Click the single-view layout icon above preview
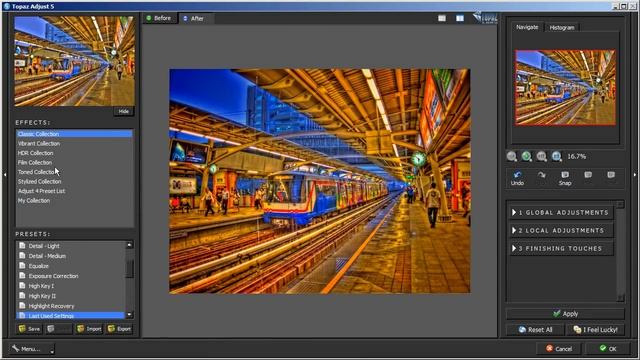640x360 pixels. coord(442,18)
